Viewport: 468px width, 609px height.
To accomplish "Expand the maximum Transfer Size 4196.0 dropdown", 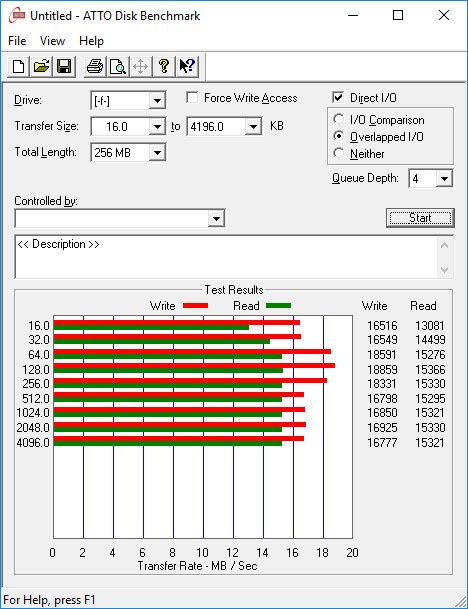I will (x=253, y=127).
